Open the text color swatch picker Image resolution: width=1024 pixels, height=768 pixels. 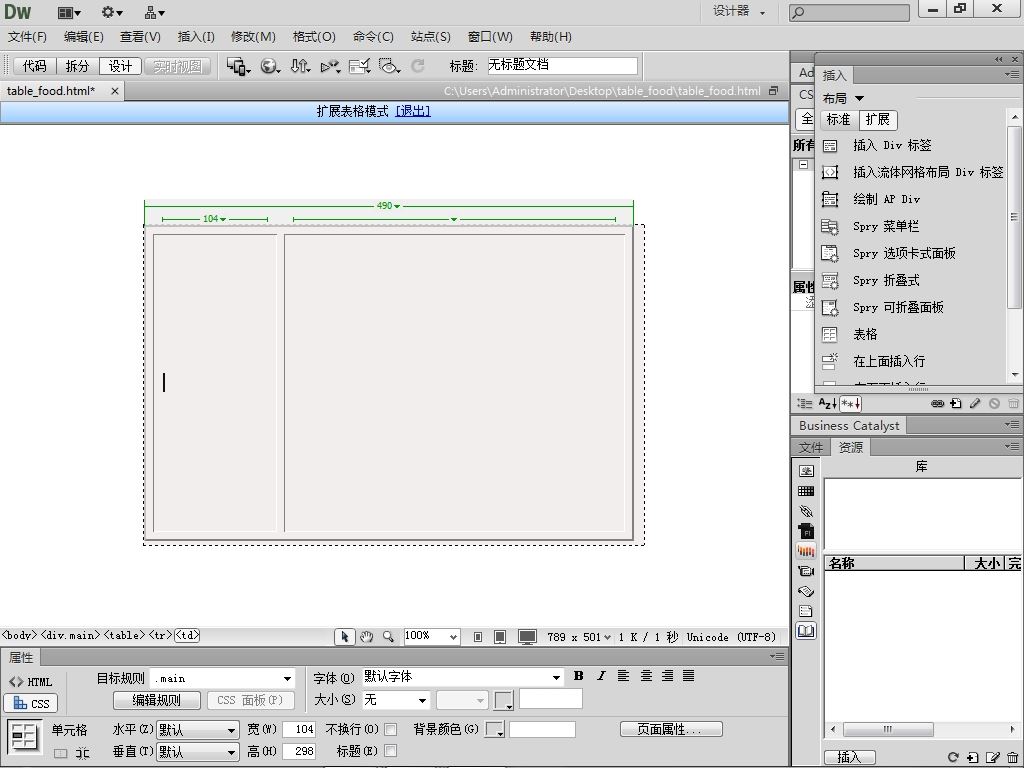pyautogui.click(x=504, y=700)
